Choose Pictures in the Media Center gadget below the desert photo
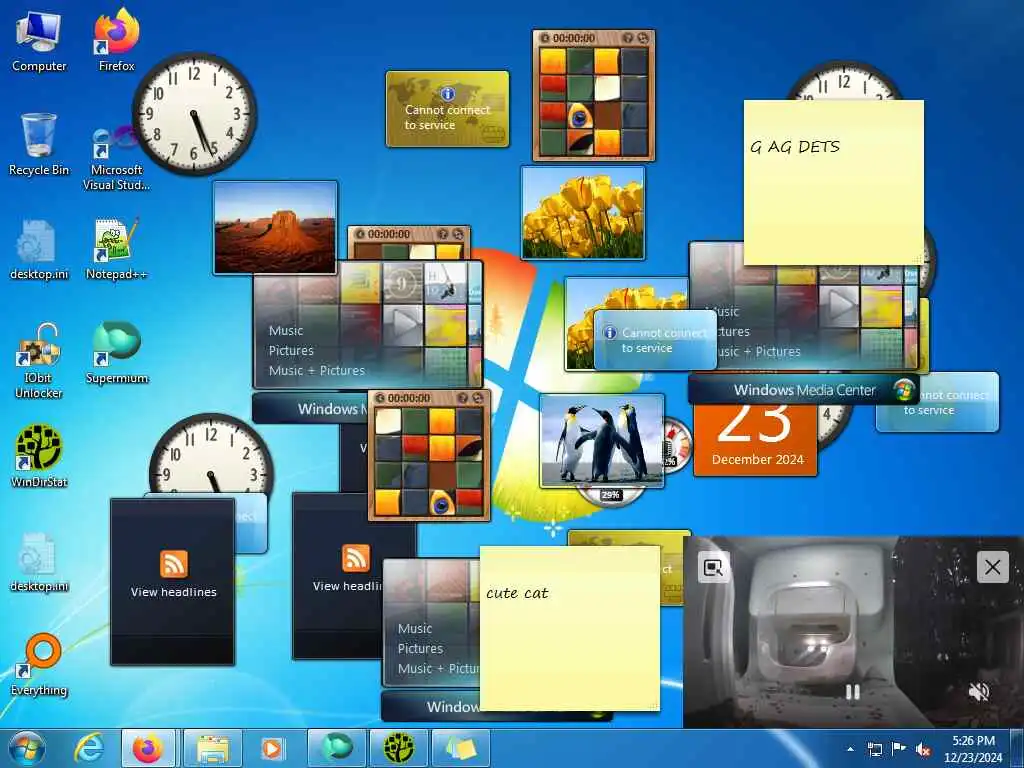This screenshot has height=768, width=1024. pos(291,350)
